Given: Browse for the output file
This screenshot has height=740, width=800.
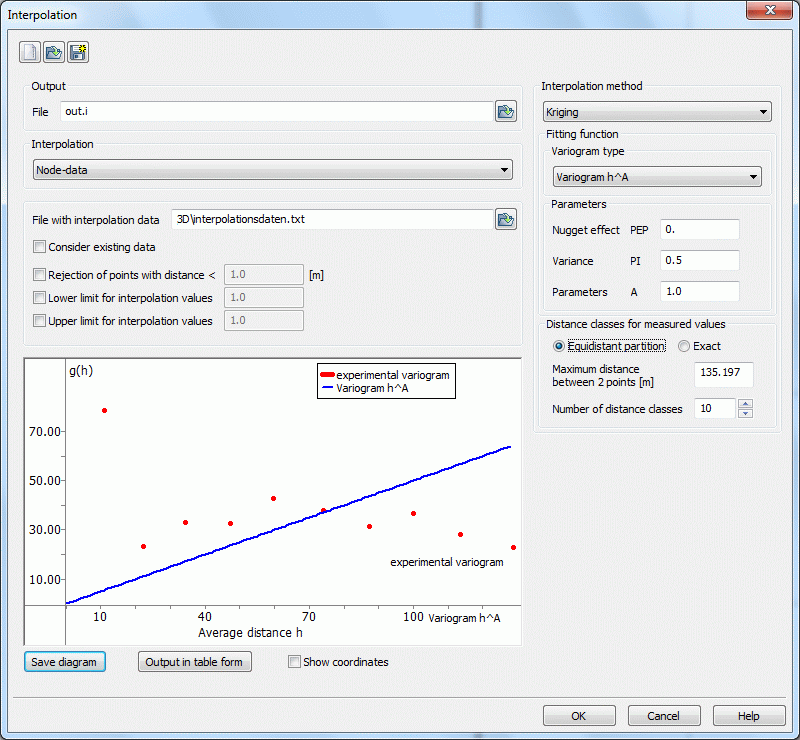Looking at the screenshot, I should 506,112.
